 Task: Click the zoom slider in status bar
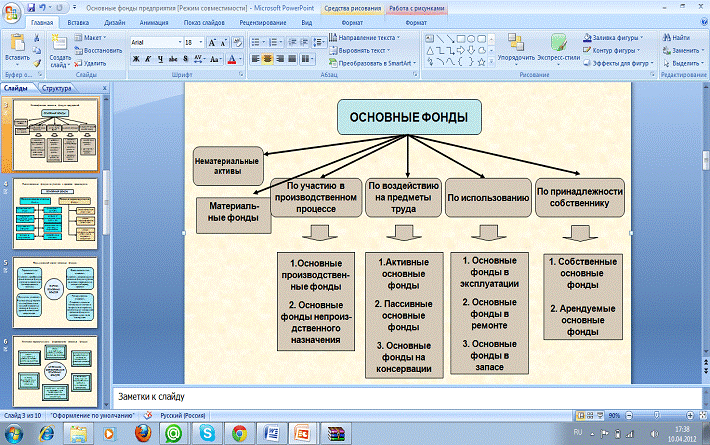pos(656,413)
